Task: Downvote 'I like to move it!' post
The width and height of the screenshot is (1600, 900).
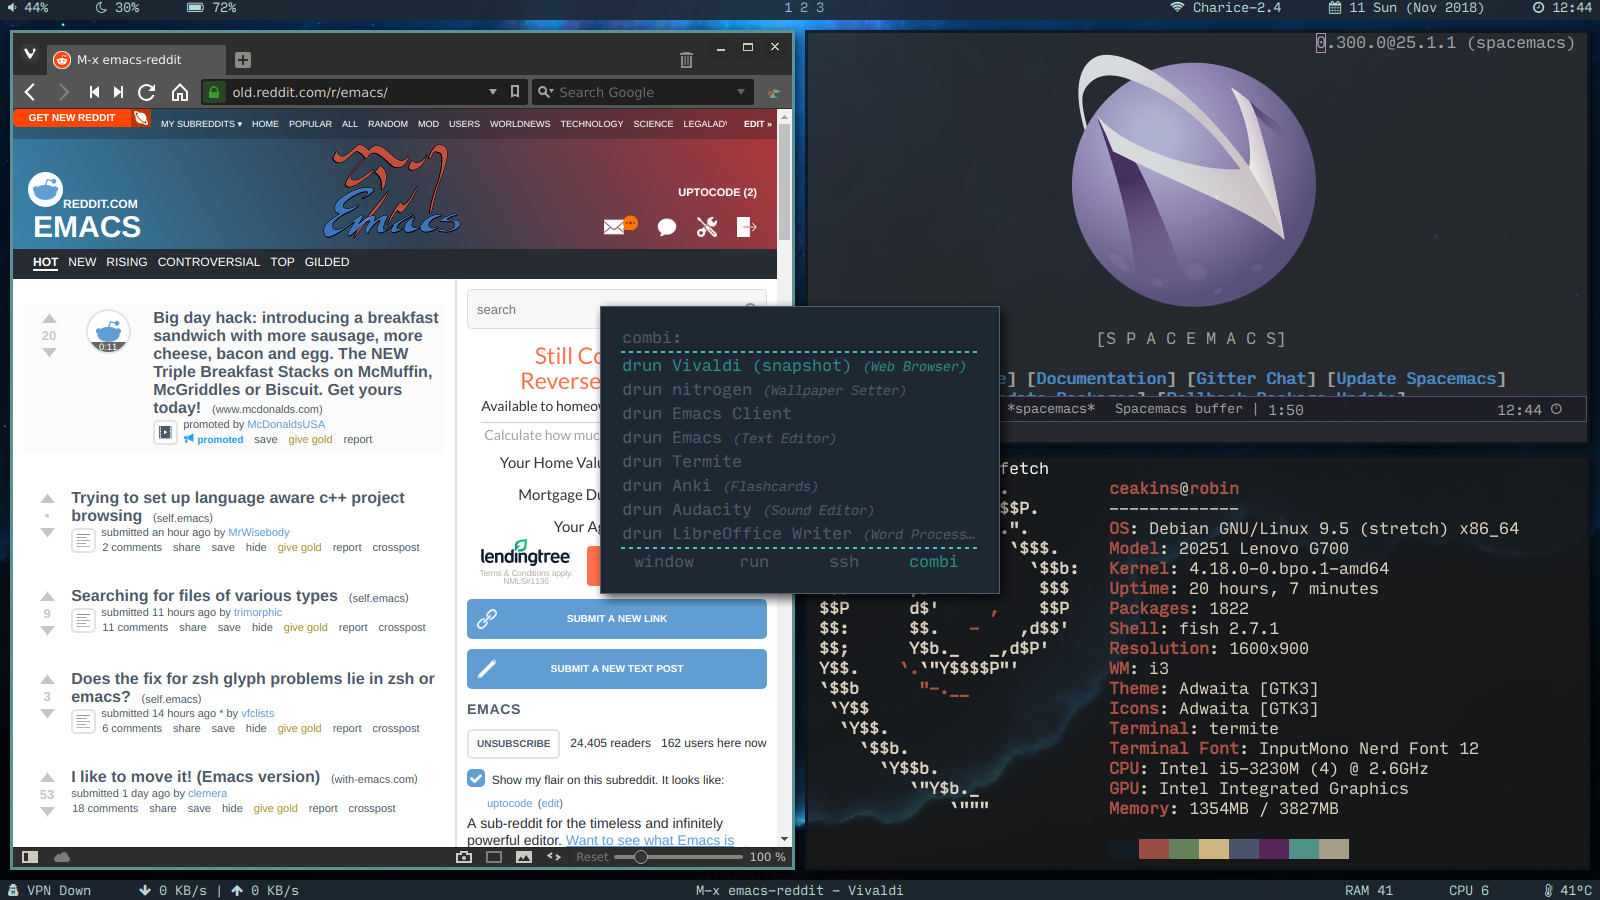Action: 47,811
